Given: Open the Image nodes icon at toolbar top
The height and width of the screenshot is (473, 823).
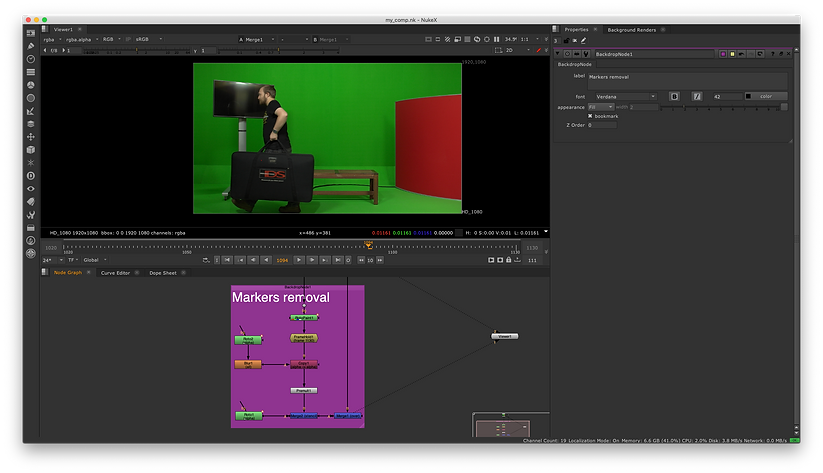Looking at the screenshot, I should (31, 33).
